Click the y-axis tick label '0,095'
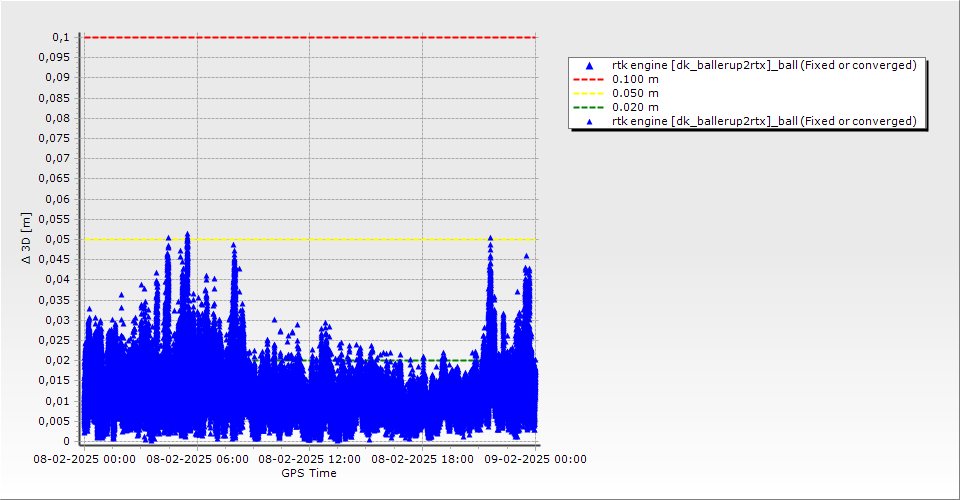The image size is (960, 500). [x=54, y=58]
